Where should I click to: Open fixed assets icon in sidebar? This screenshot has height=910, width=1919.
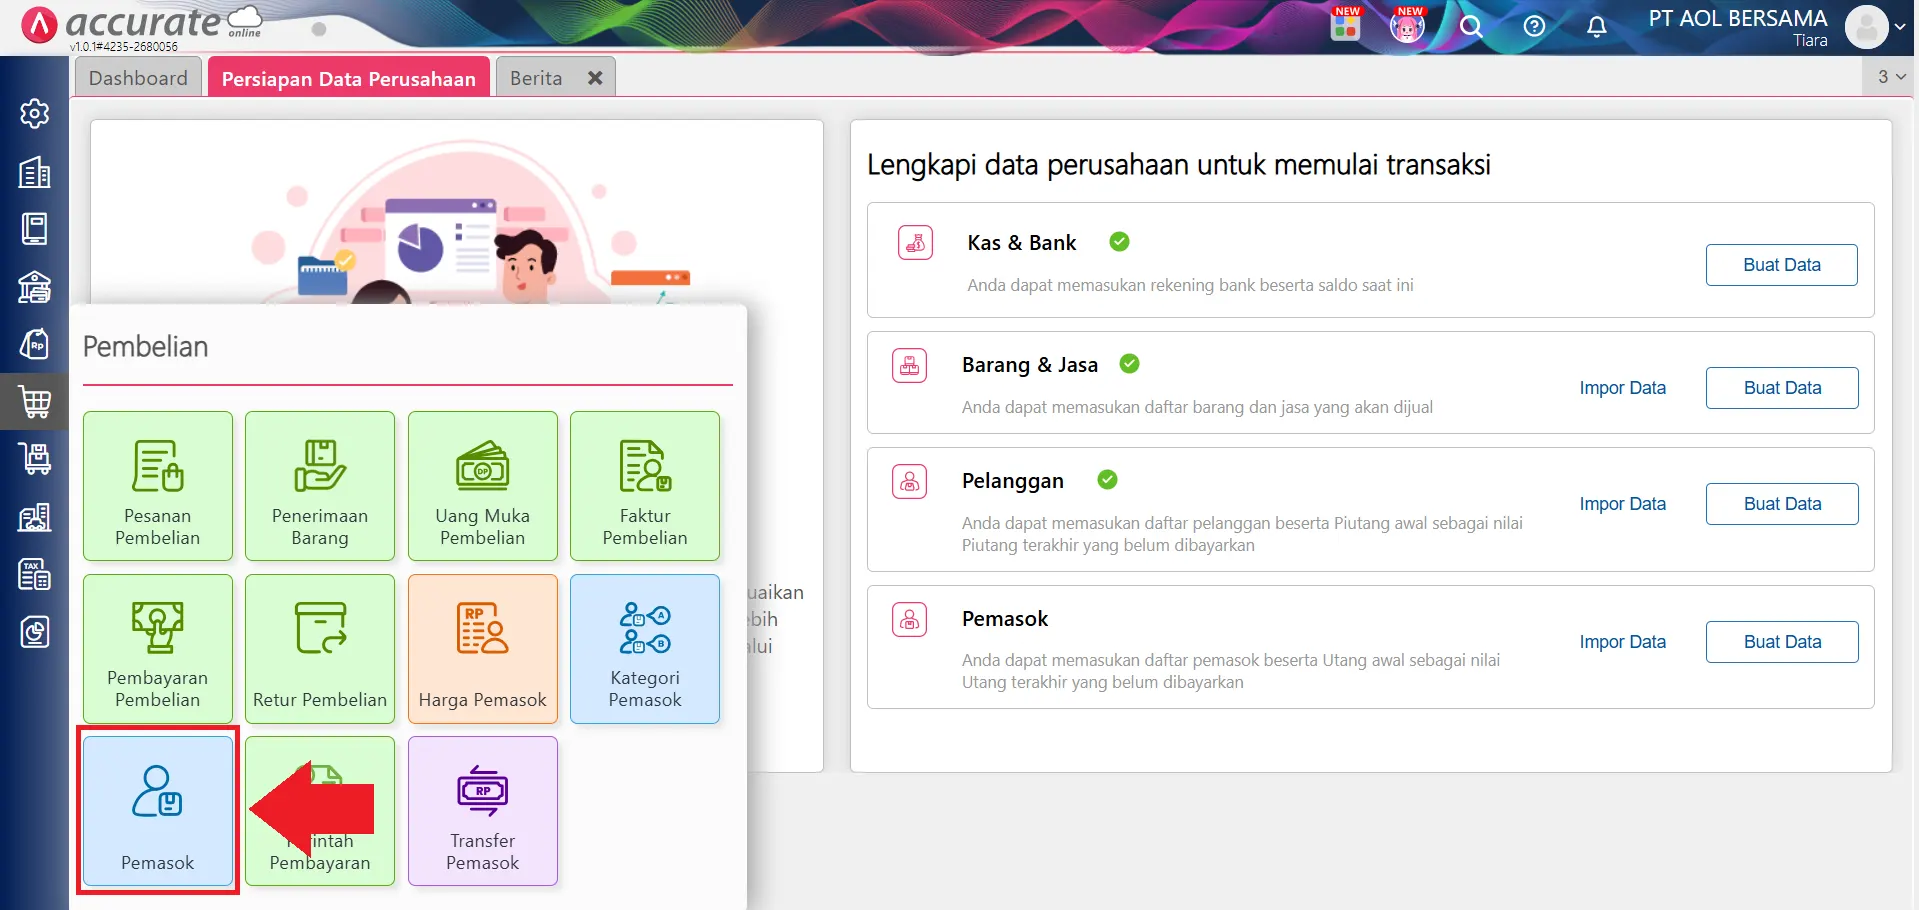pyautogui.click(x=35, y=517)
